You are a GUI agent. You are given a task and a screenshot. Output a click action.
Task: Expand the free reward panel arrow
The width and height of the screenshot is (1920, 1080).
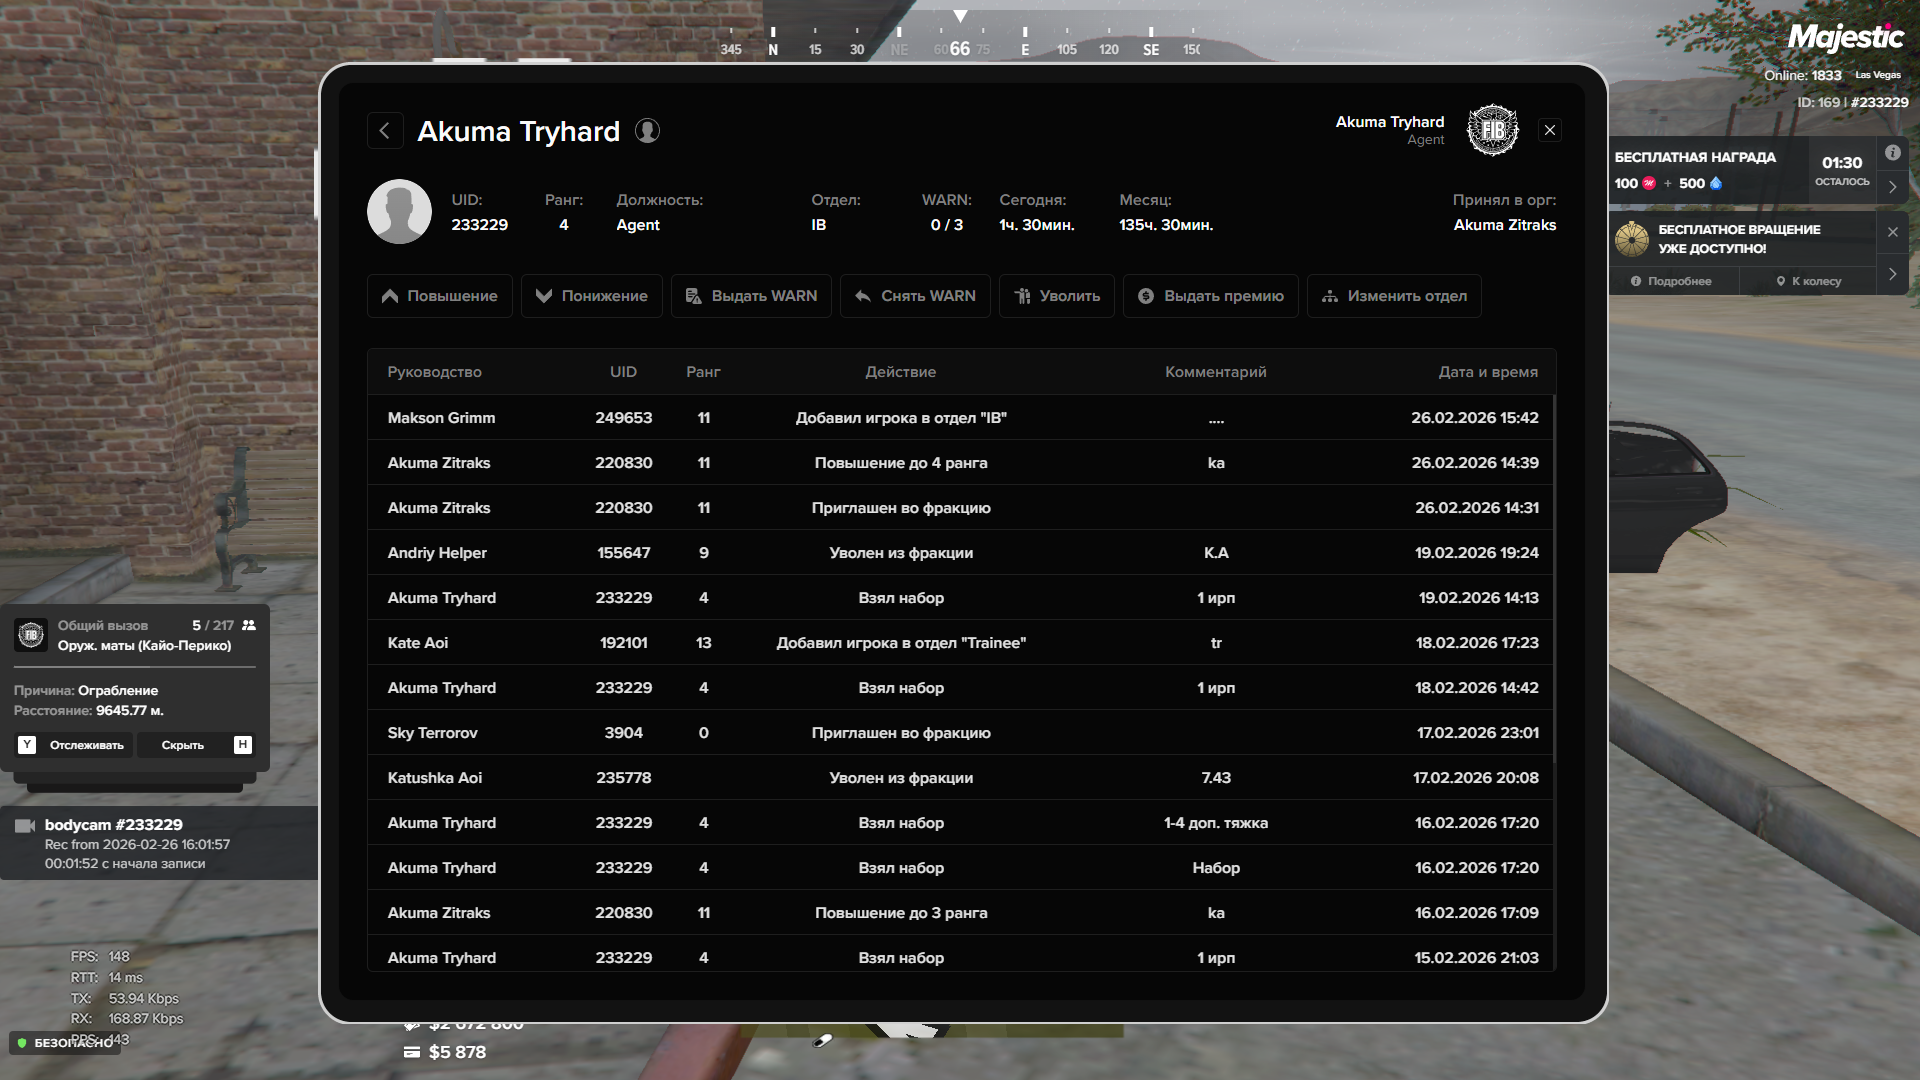pyautogui.click(x=1892, y=187)
